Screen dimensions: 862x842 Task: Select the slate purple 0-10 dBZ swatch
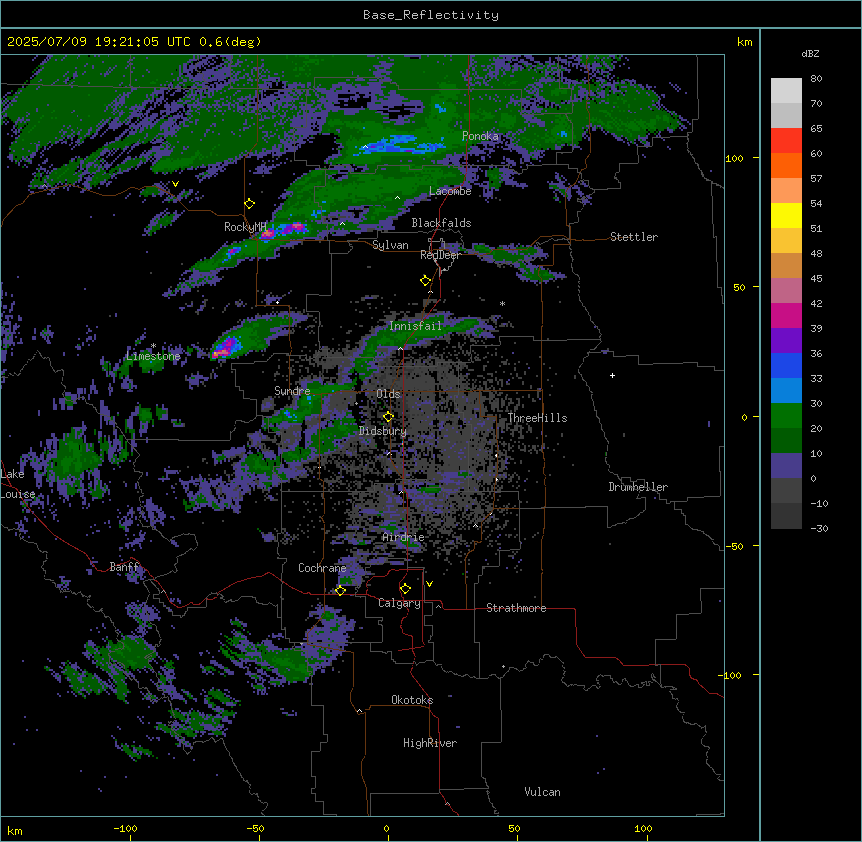[786, 466]
